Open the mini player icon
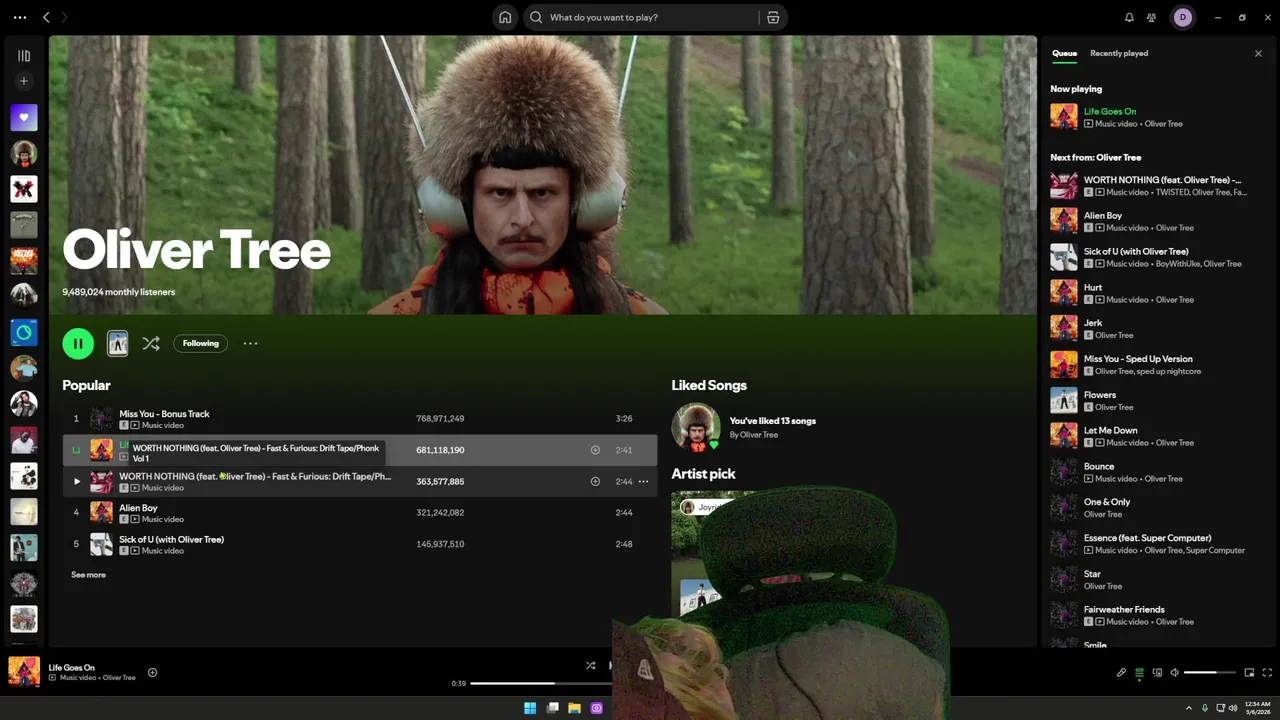 point(1249,672)
